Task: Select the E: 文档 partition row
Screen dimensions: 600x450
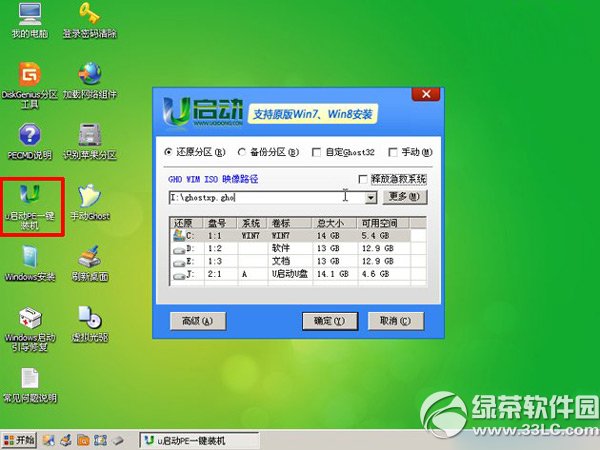Action: 298,261
